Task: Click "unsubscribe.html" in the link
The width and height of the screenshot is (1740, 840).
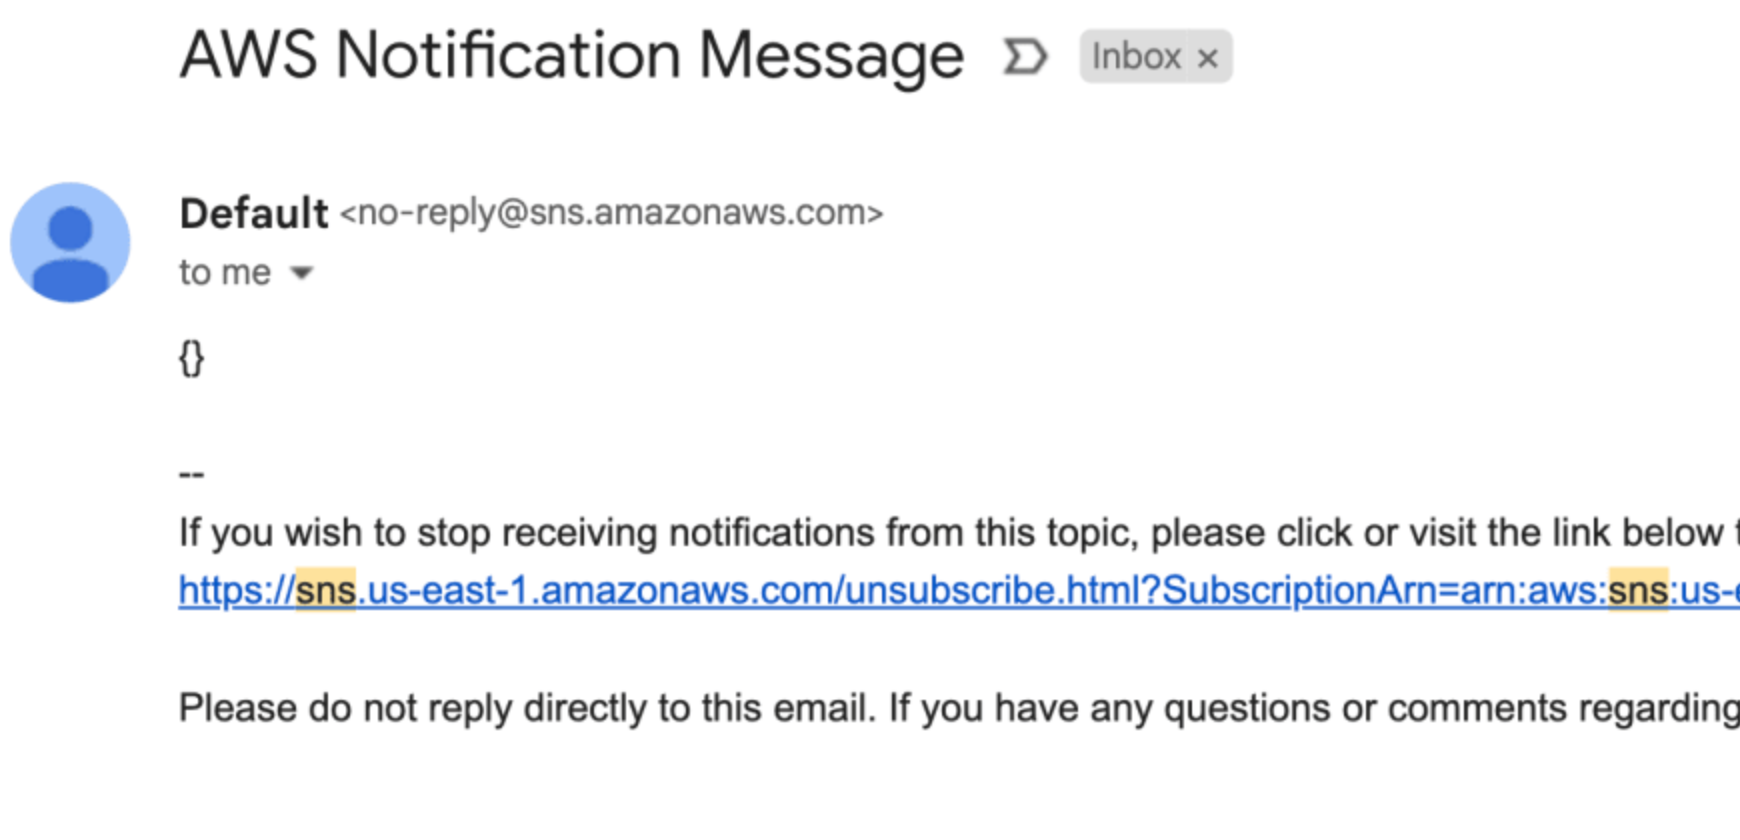Action: (992, 590)
